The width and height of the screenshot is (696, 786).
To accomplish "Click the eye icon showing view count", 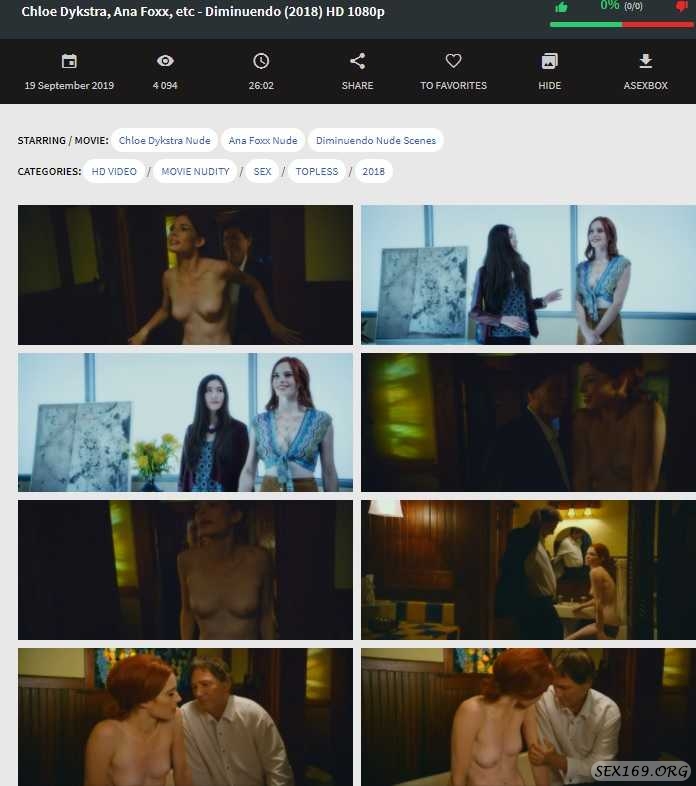I will point(165,62).
